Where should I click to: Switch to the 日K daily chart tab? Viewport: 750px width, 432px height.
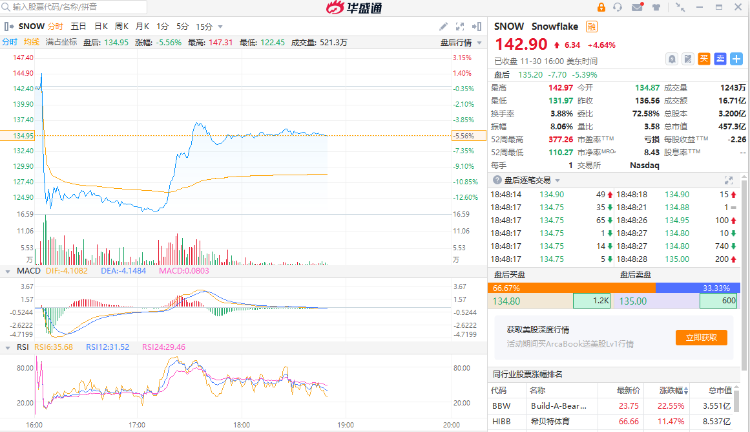click(x=100, y=25)
